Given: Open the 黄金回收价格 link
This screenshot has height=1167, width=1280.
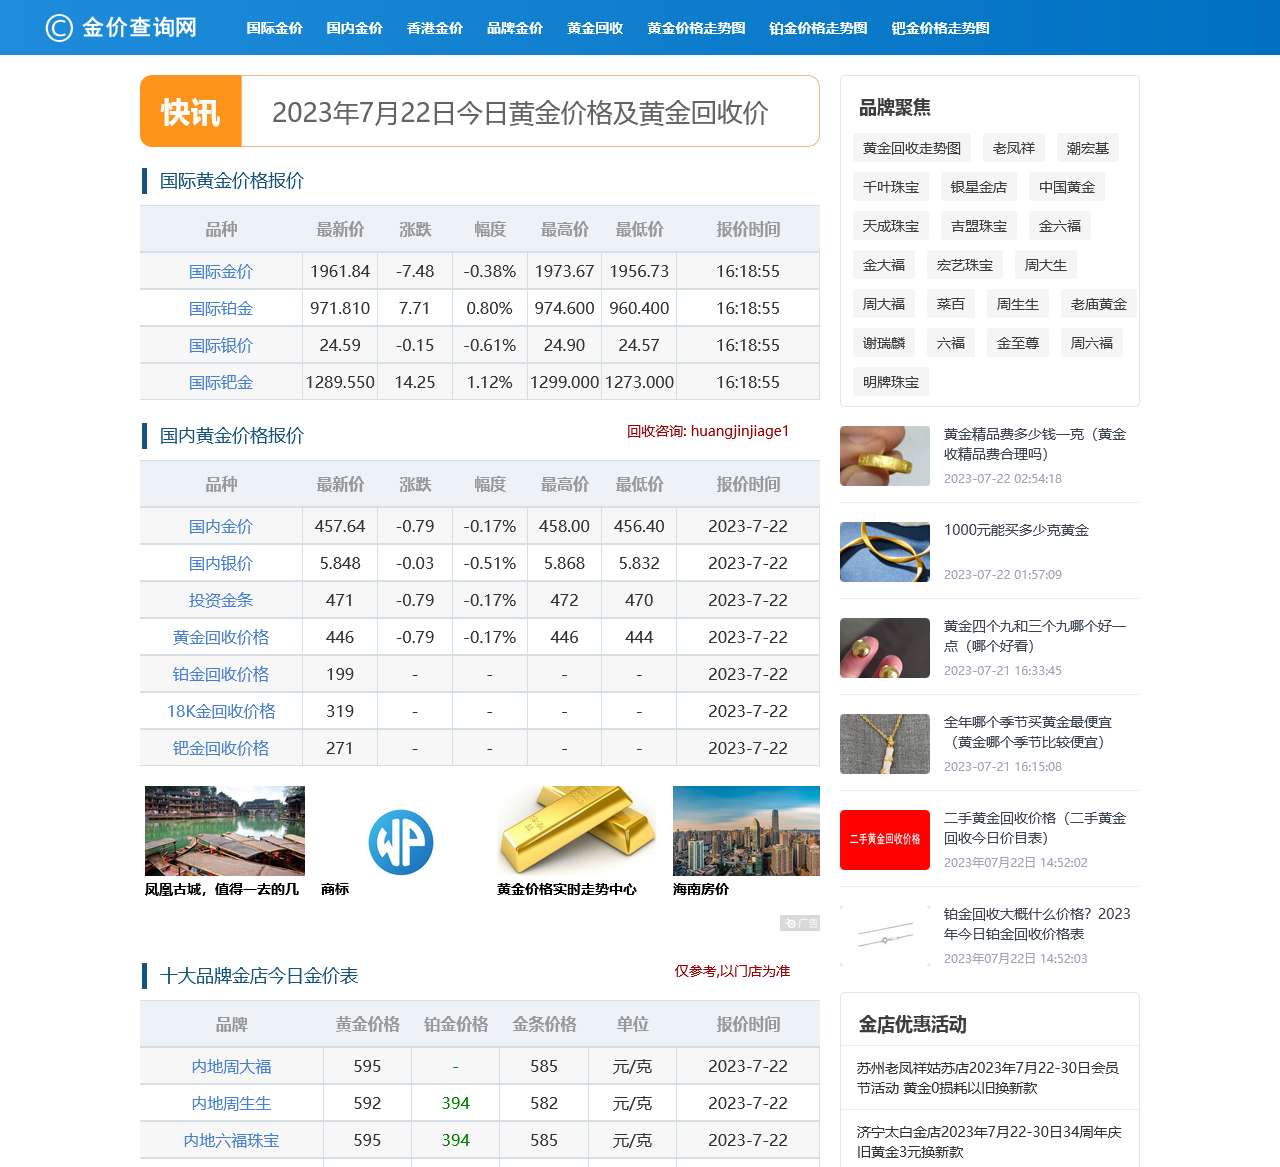Looking at the screenshot, I should coord(221,637).
